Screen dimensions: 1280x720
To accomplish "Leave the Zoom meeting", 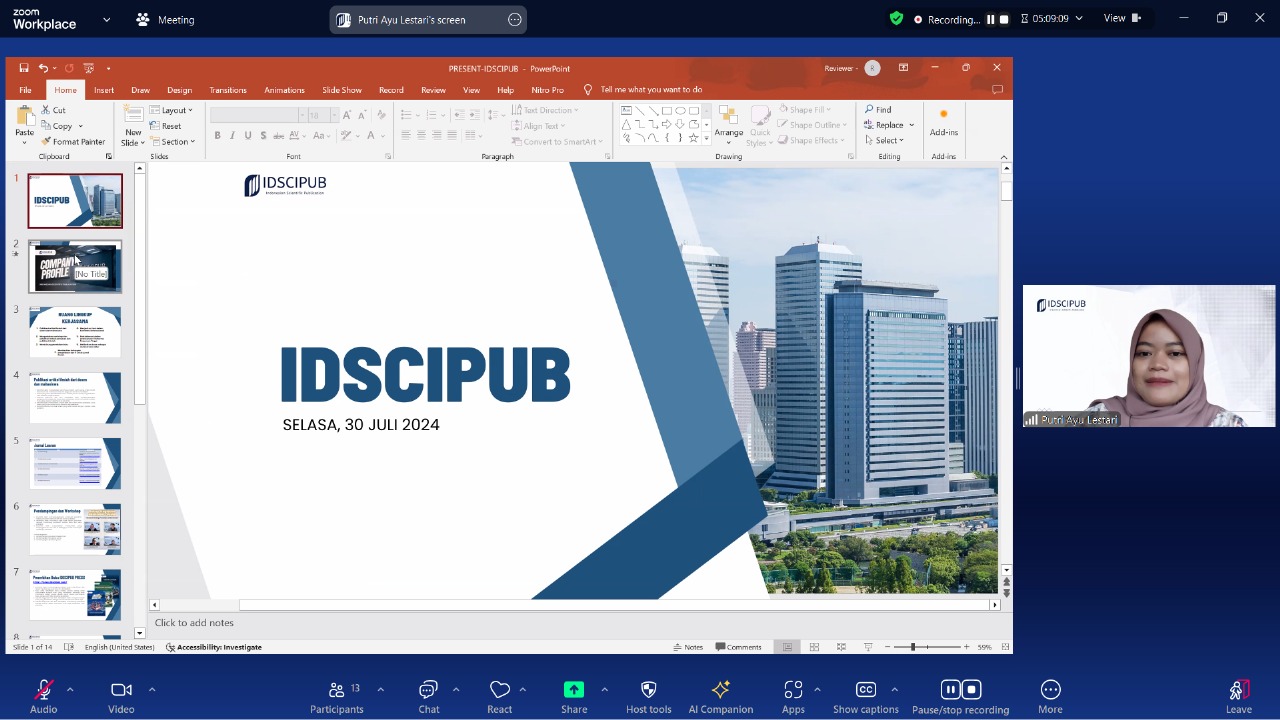I will pyautogui.click(x=1238, y=697).
